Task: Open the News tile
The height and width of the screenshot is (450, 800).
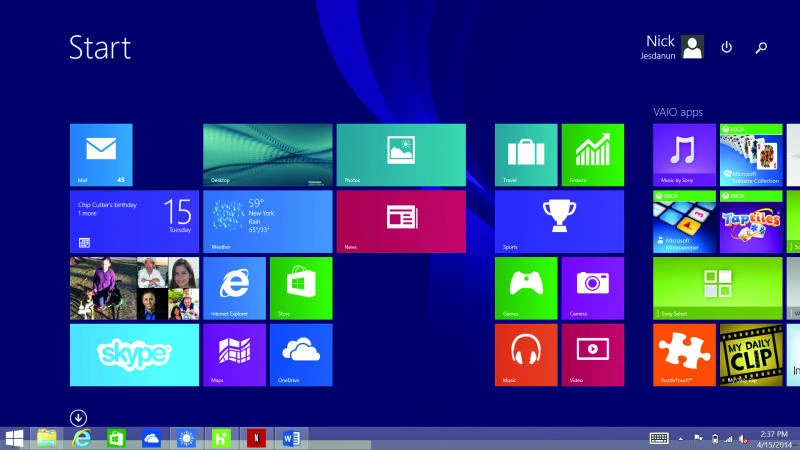Action: click(x=401, y=221)
